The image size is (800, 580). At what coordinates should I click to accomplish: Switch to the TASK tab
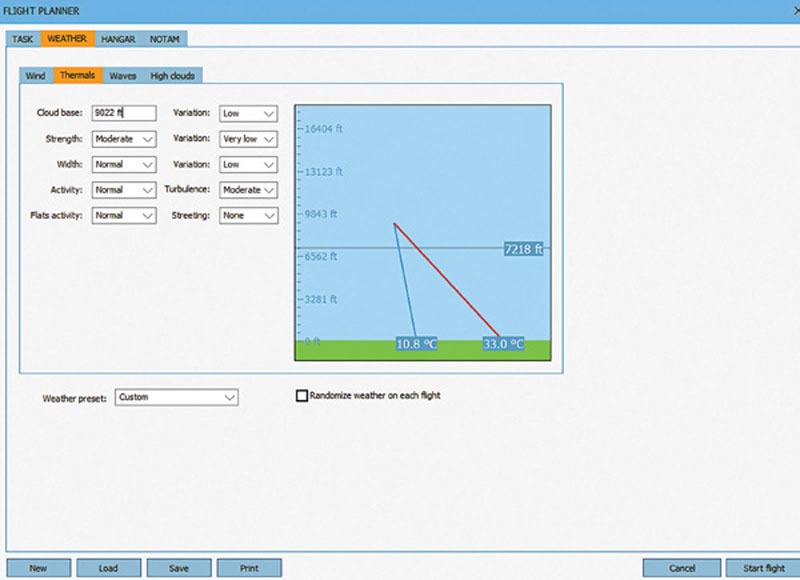23,39
